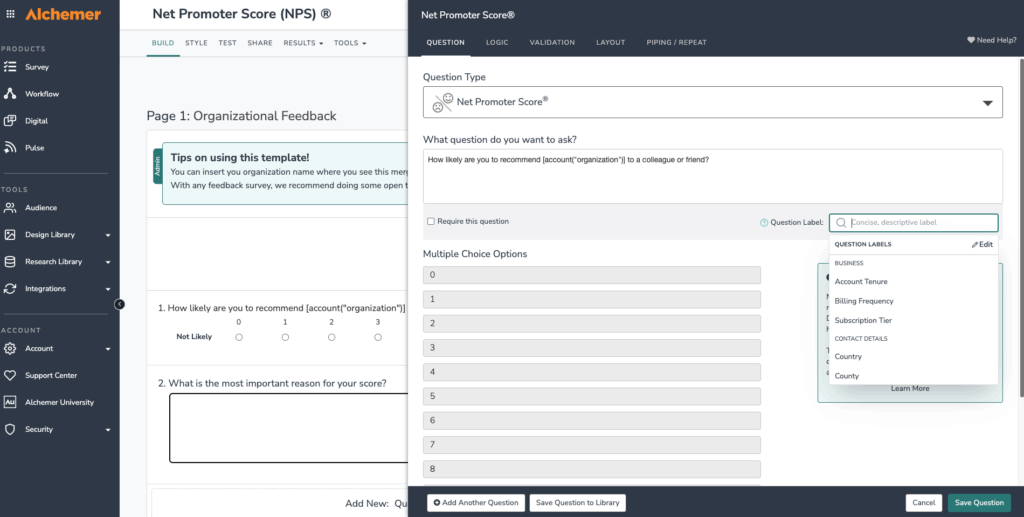The width and height of the screenshot is (1024, 517).
Task: Click the Survey icon in sidebar
Action: coord(10,67)
